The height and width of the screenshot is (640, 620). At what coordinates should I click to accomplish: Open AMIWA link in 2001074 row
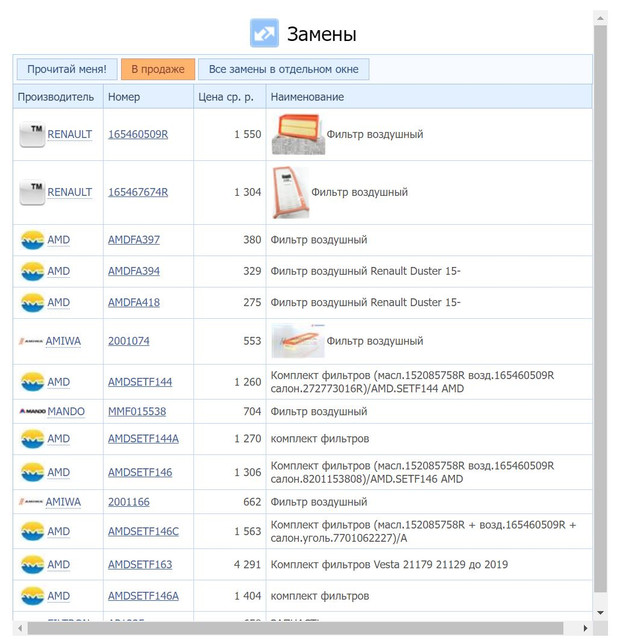click(x=63, y=341)
